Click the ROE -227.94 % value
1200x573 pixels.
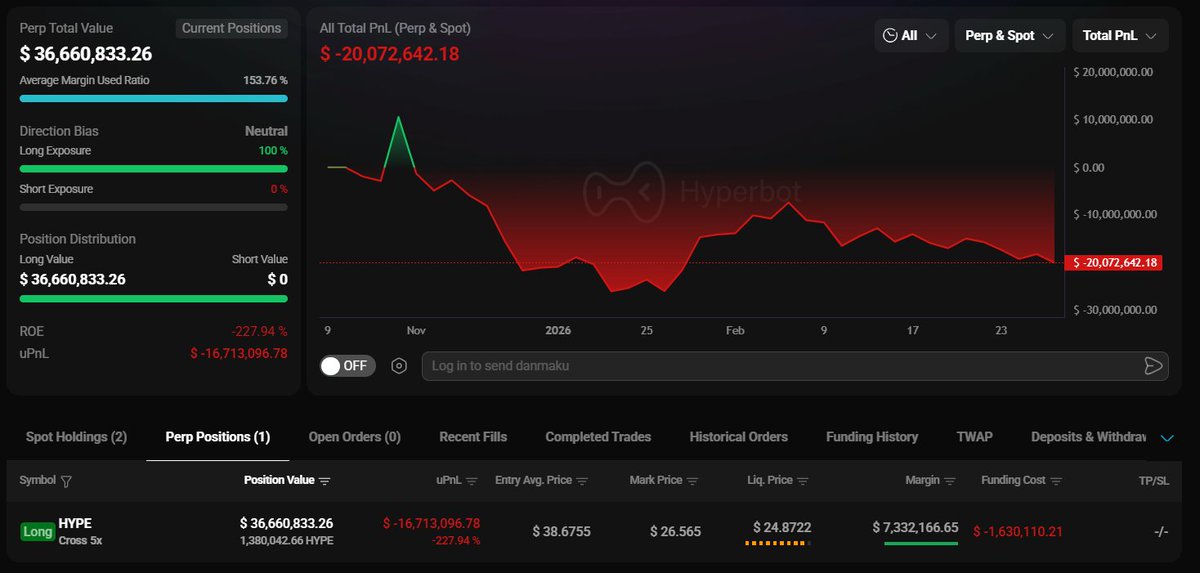click(257, 331)
